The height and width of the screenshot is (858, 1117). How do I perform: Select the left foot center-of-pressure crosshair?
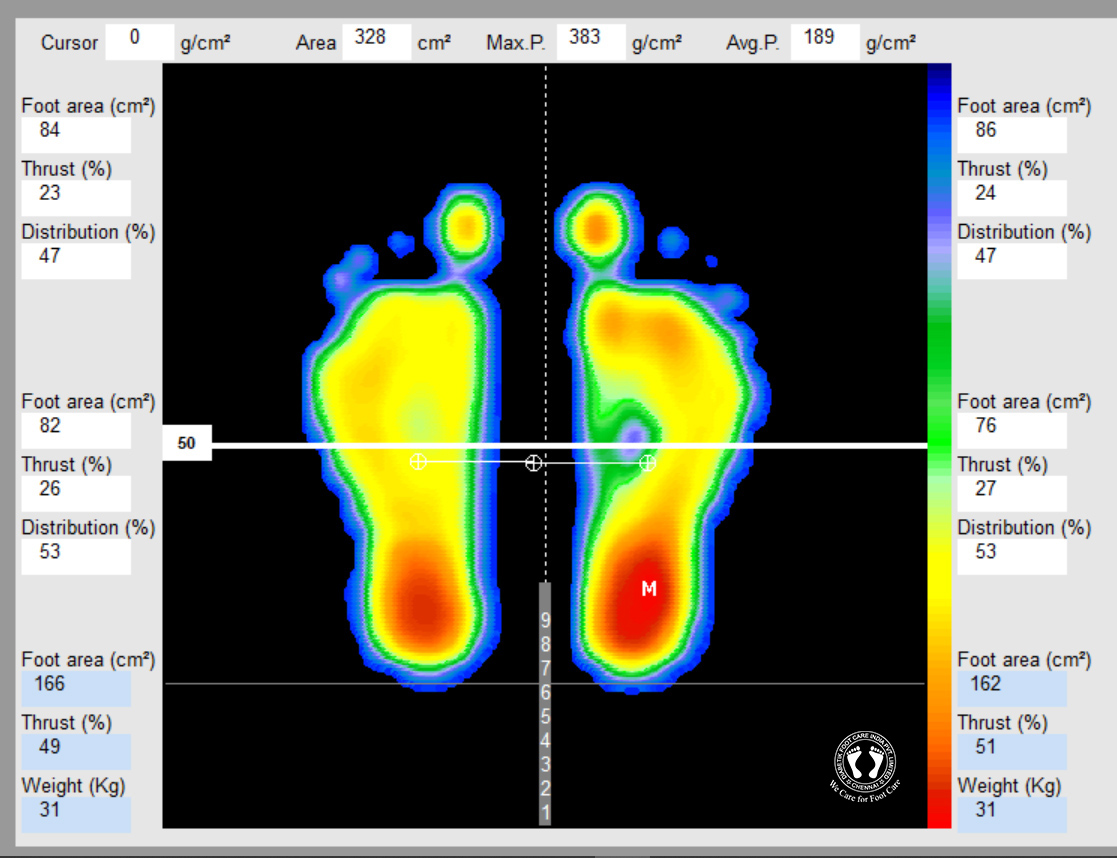pyautogui.click(x=418, y=461)
